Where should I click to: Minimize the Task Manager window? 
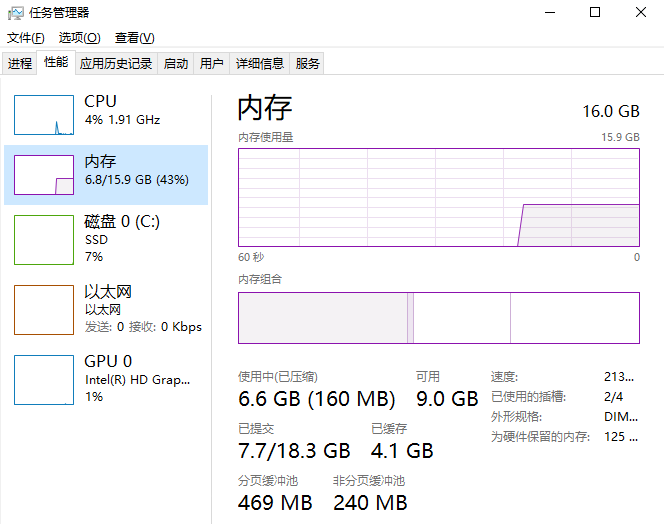click(x=549, y=12)
